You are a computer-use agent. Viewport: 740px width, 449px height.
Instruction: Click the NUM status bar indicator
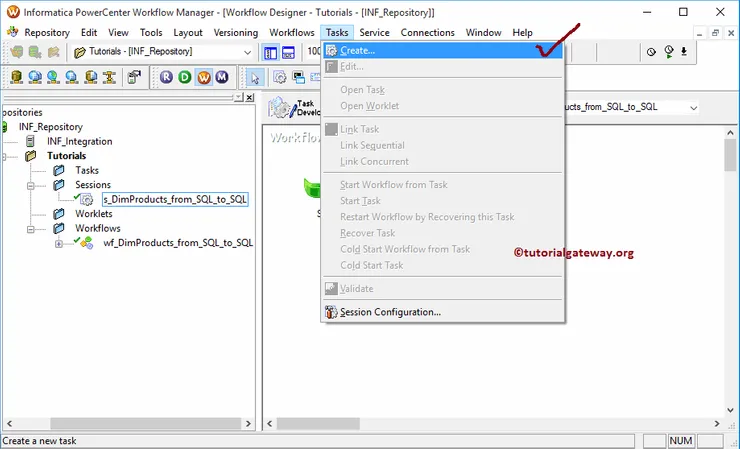tap(681, 441)
